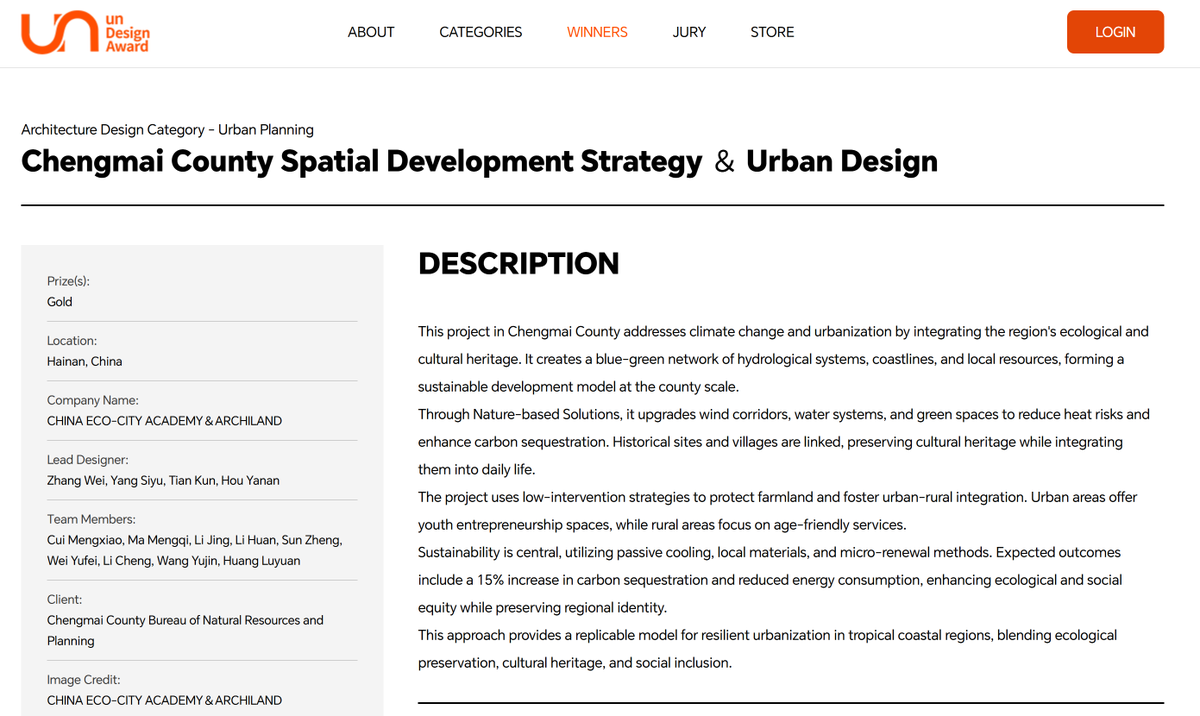
Task: Click the line starting The project uses low-intervention
Action: pos(778,497)
